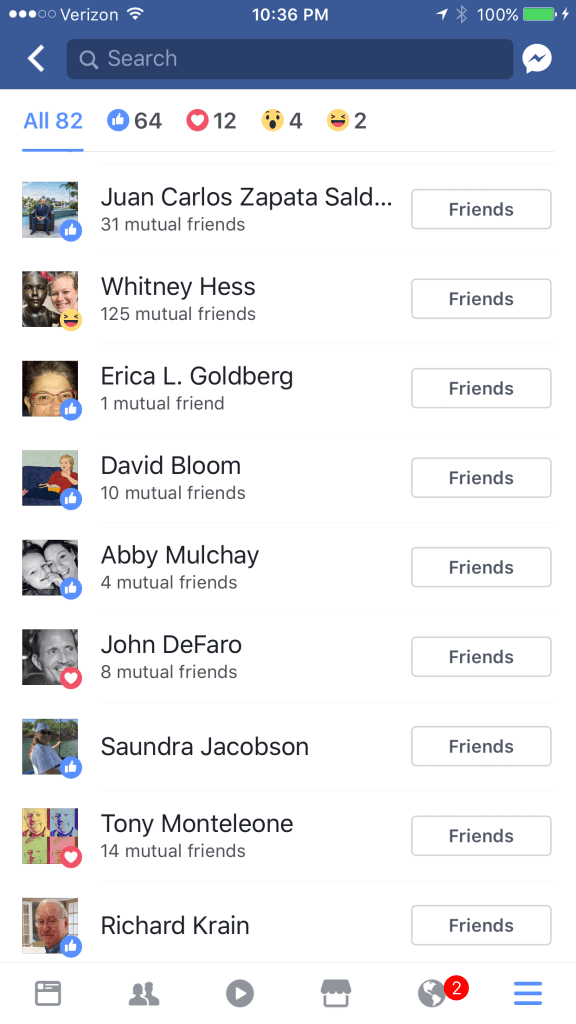Tap the Search field
The width and height of the screenshot is (576, 1024).
[290, 59]
